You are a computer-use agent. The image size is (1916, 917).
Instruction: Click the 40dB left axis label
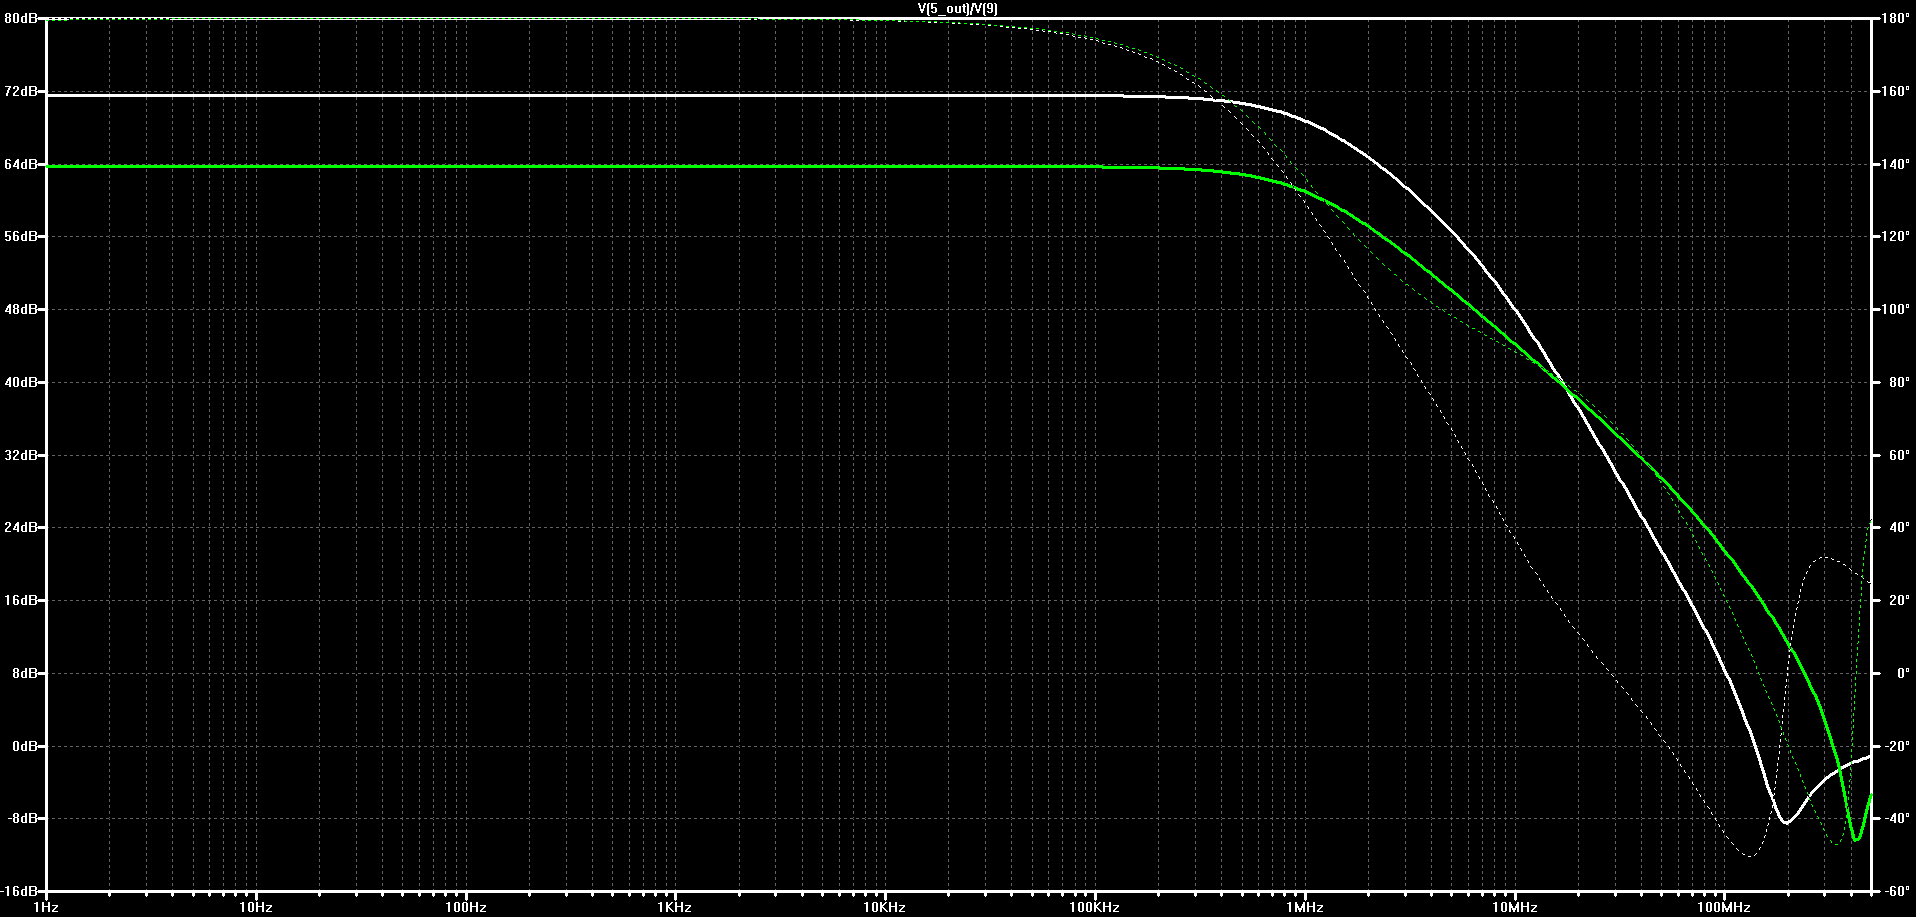[x=20, y=382]
